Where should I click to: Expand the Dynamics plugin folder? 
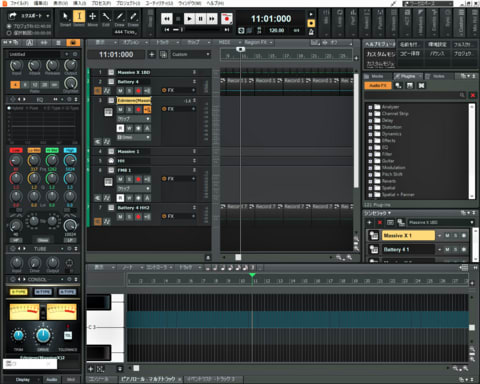coord(370,134)
